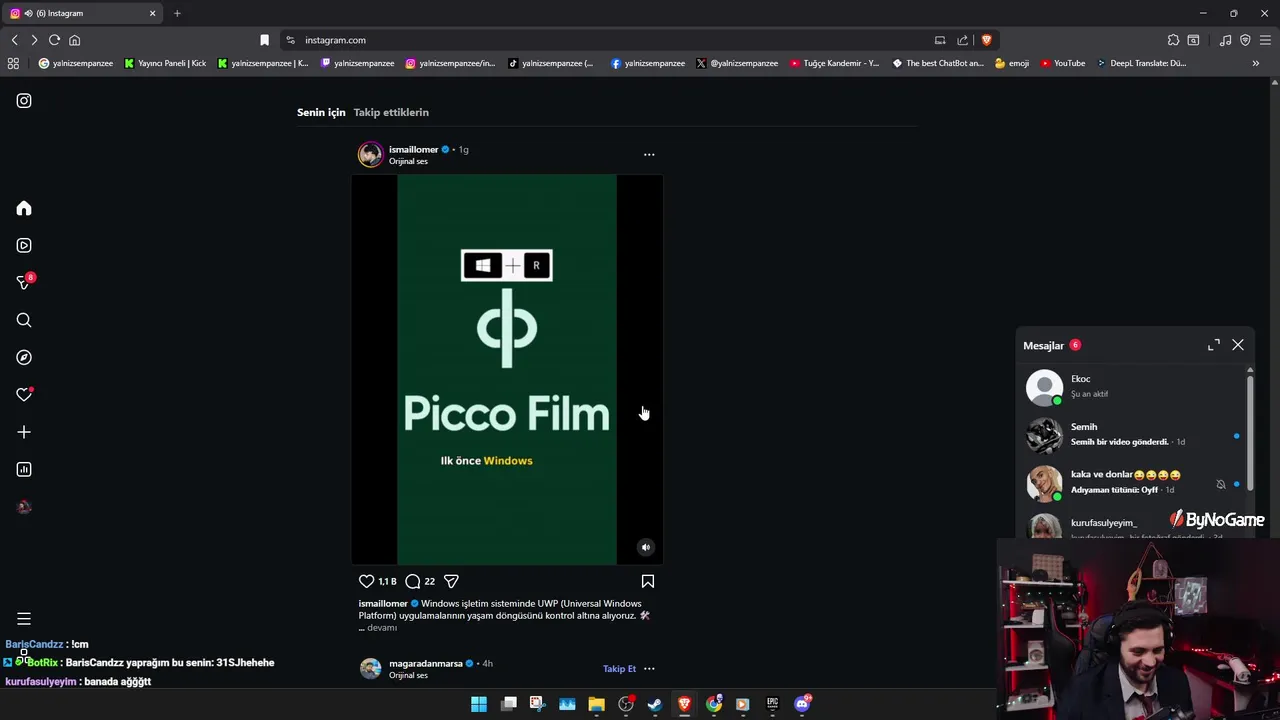Open Instagram home from sidebar house icon
Viewport: 1280px width, 720px height.
pos(24,208)
